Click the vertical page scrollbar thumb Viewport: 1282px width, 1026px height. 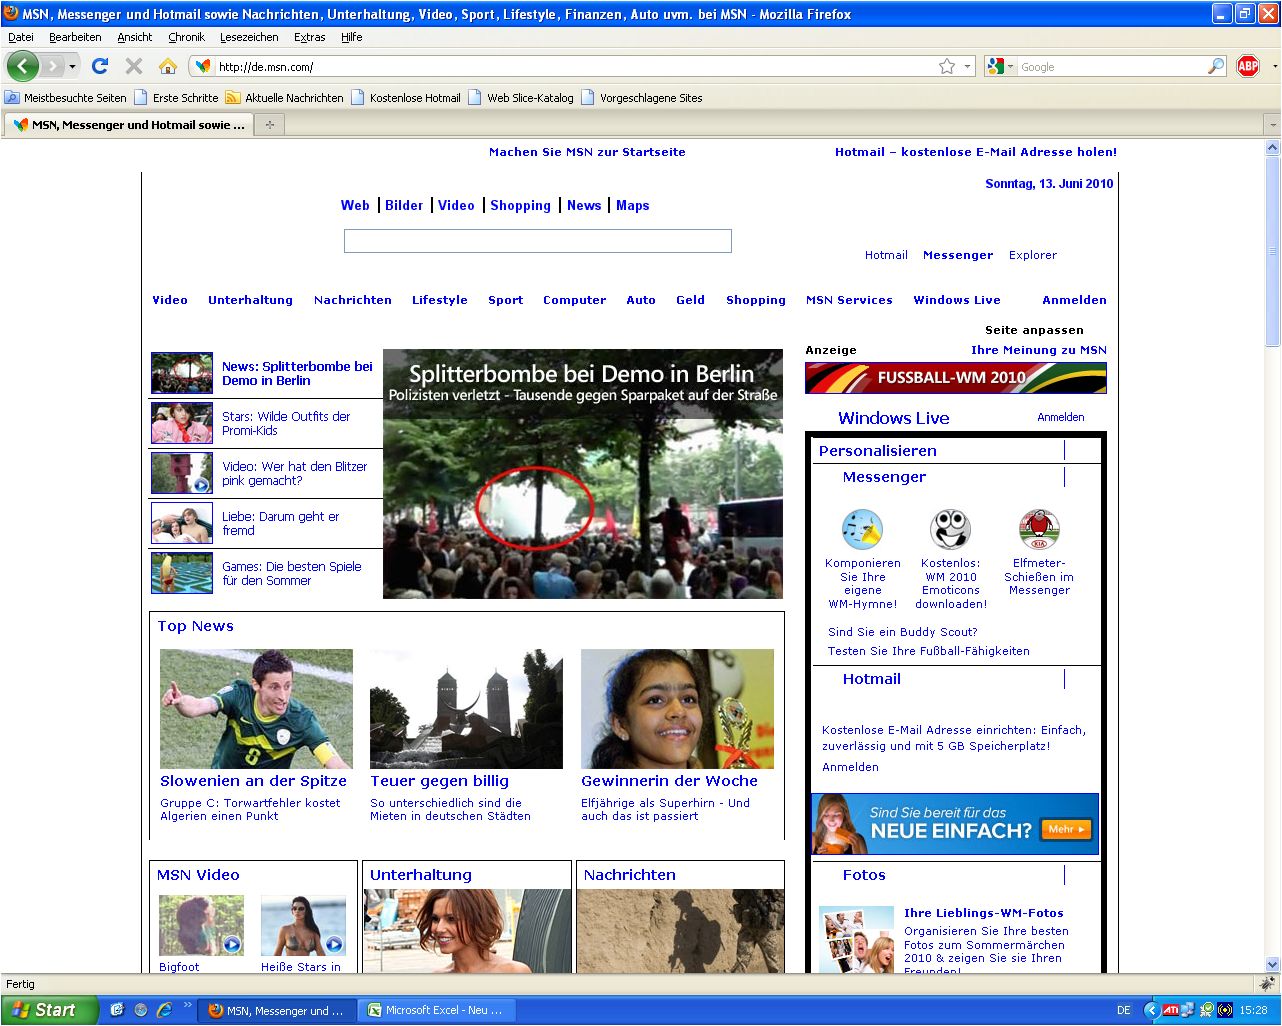1272,250
